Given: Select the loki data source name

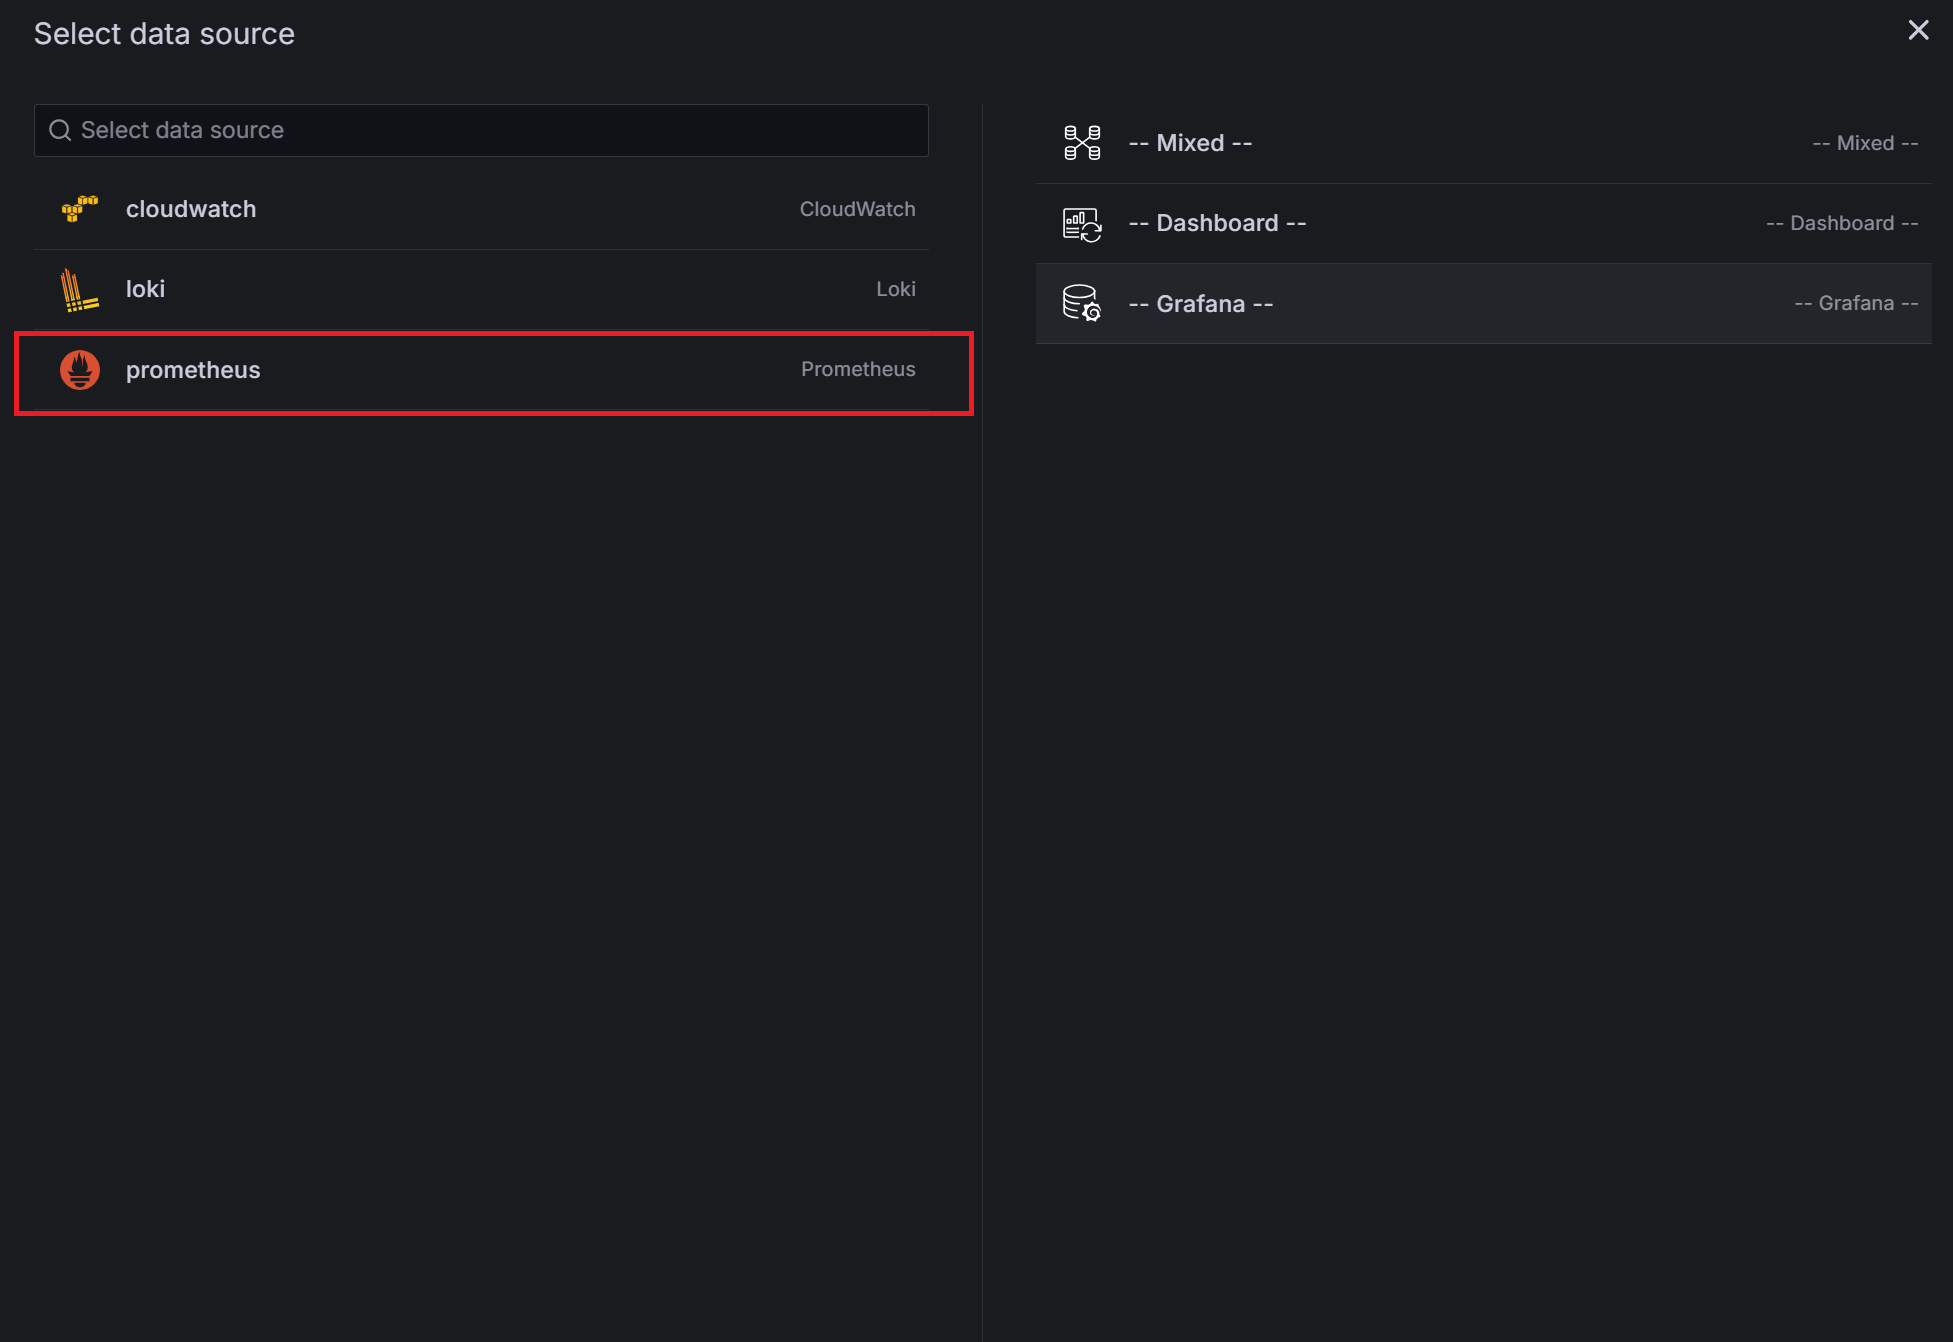Looking at the screenshot, I should coord(145,289).
